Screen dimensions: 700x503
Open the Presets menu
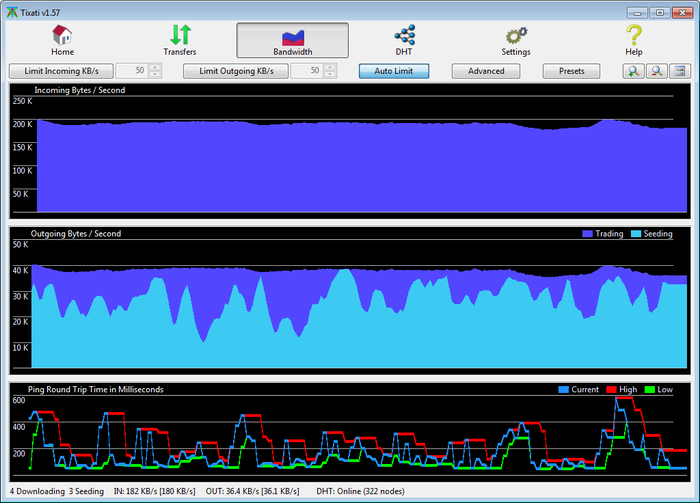click(571, 71)
